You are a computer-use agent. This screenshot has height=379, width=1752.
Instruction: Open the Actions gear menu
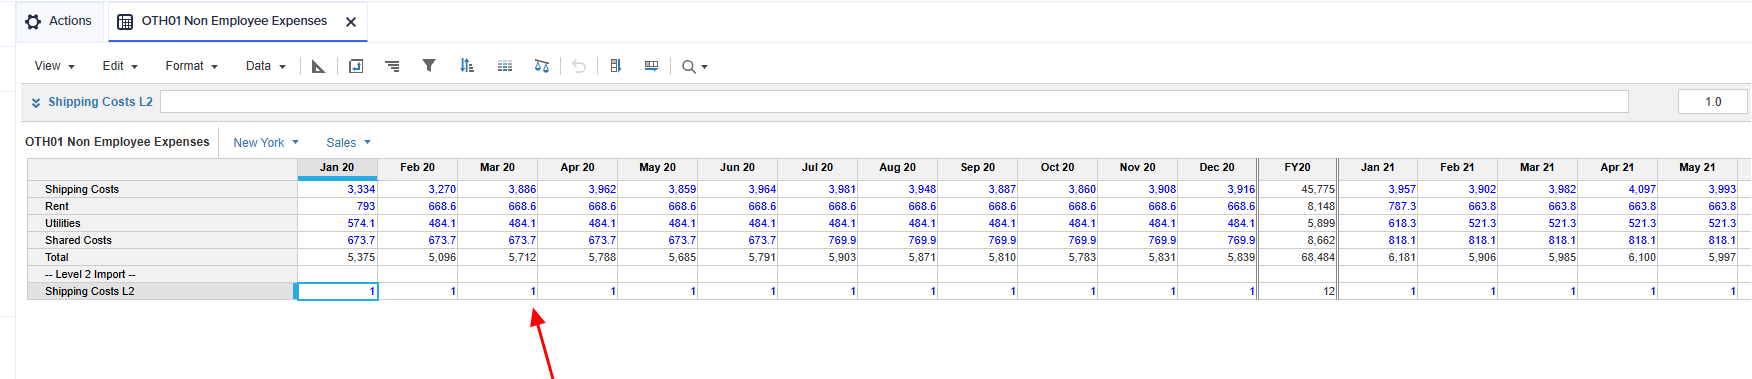(x=33, y=21)
